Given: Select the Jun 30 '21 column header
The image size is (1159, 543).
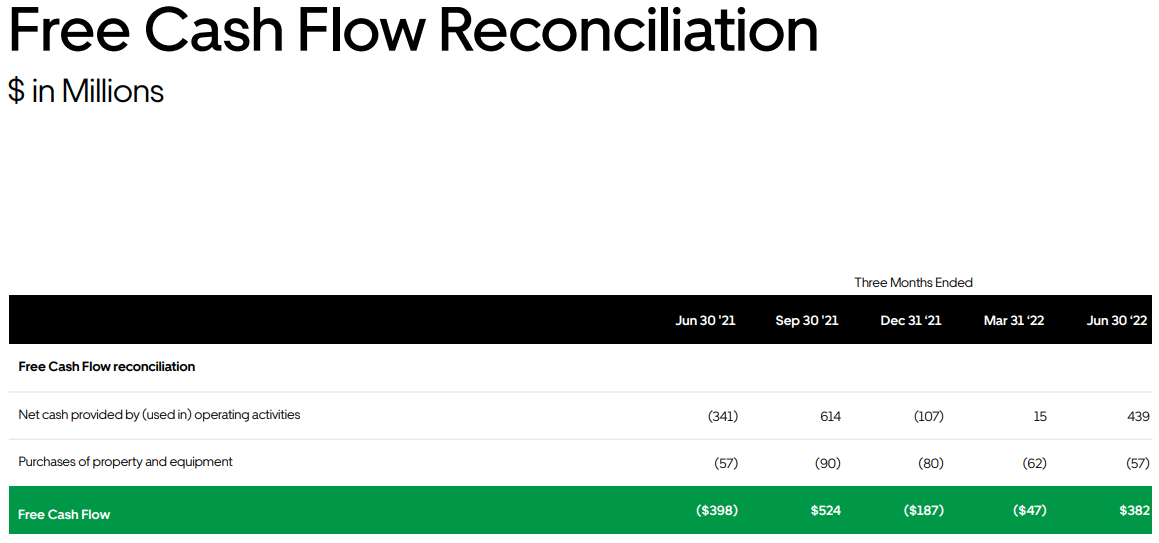Looking at the screenshot, I should pos(705,321).
